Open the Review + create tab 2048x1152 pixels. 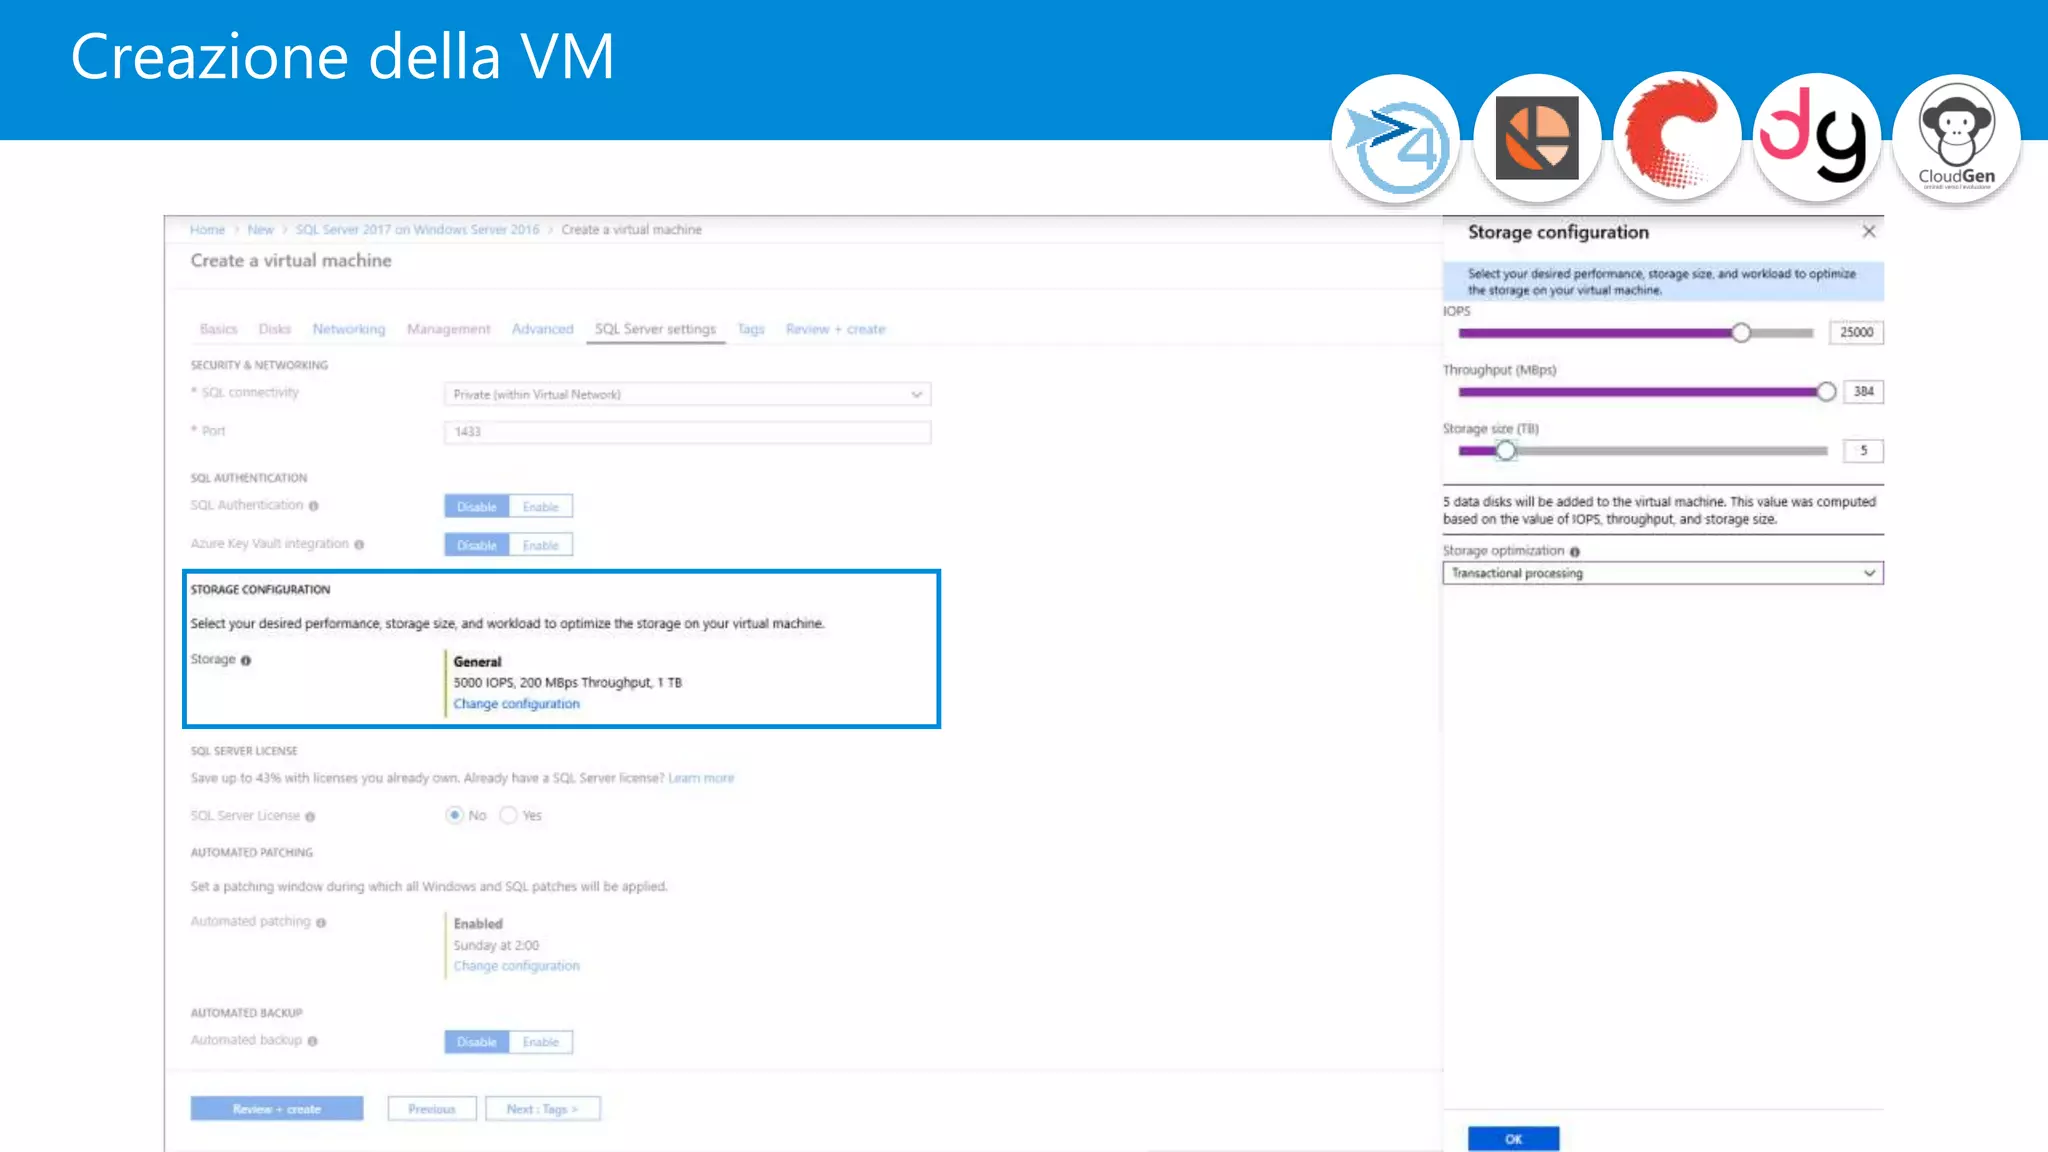pyautogui.click(x=835, y=329)
